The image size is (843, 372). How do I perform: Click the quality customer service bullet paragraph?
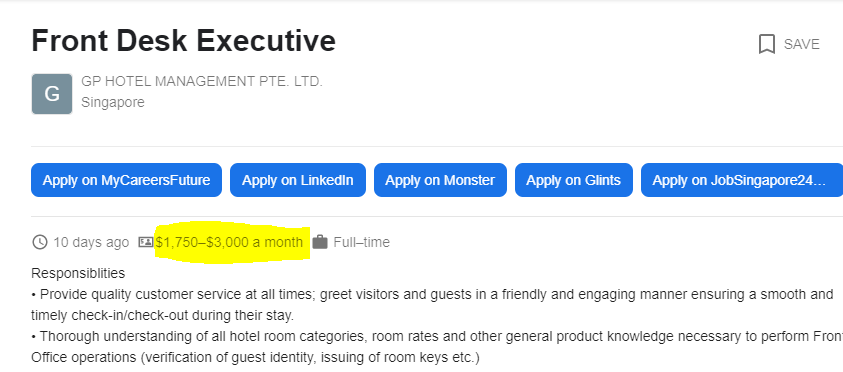click(432, 305)
